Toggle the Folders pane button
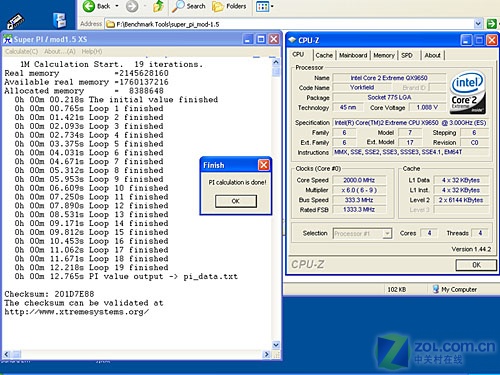Viewport: 500px width, 375px height. pyautogui.click(x=229, y=6)
